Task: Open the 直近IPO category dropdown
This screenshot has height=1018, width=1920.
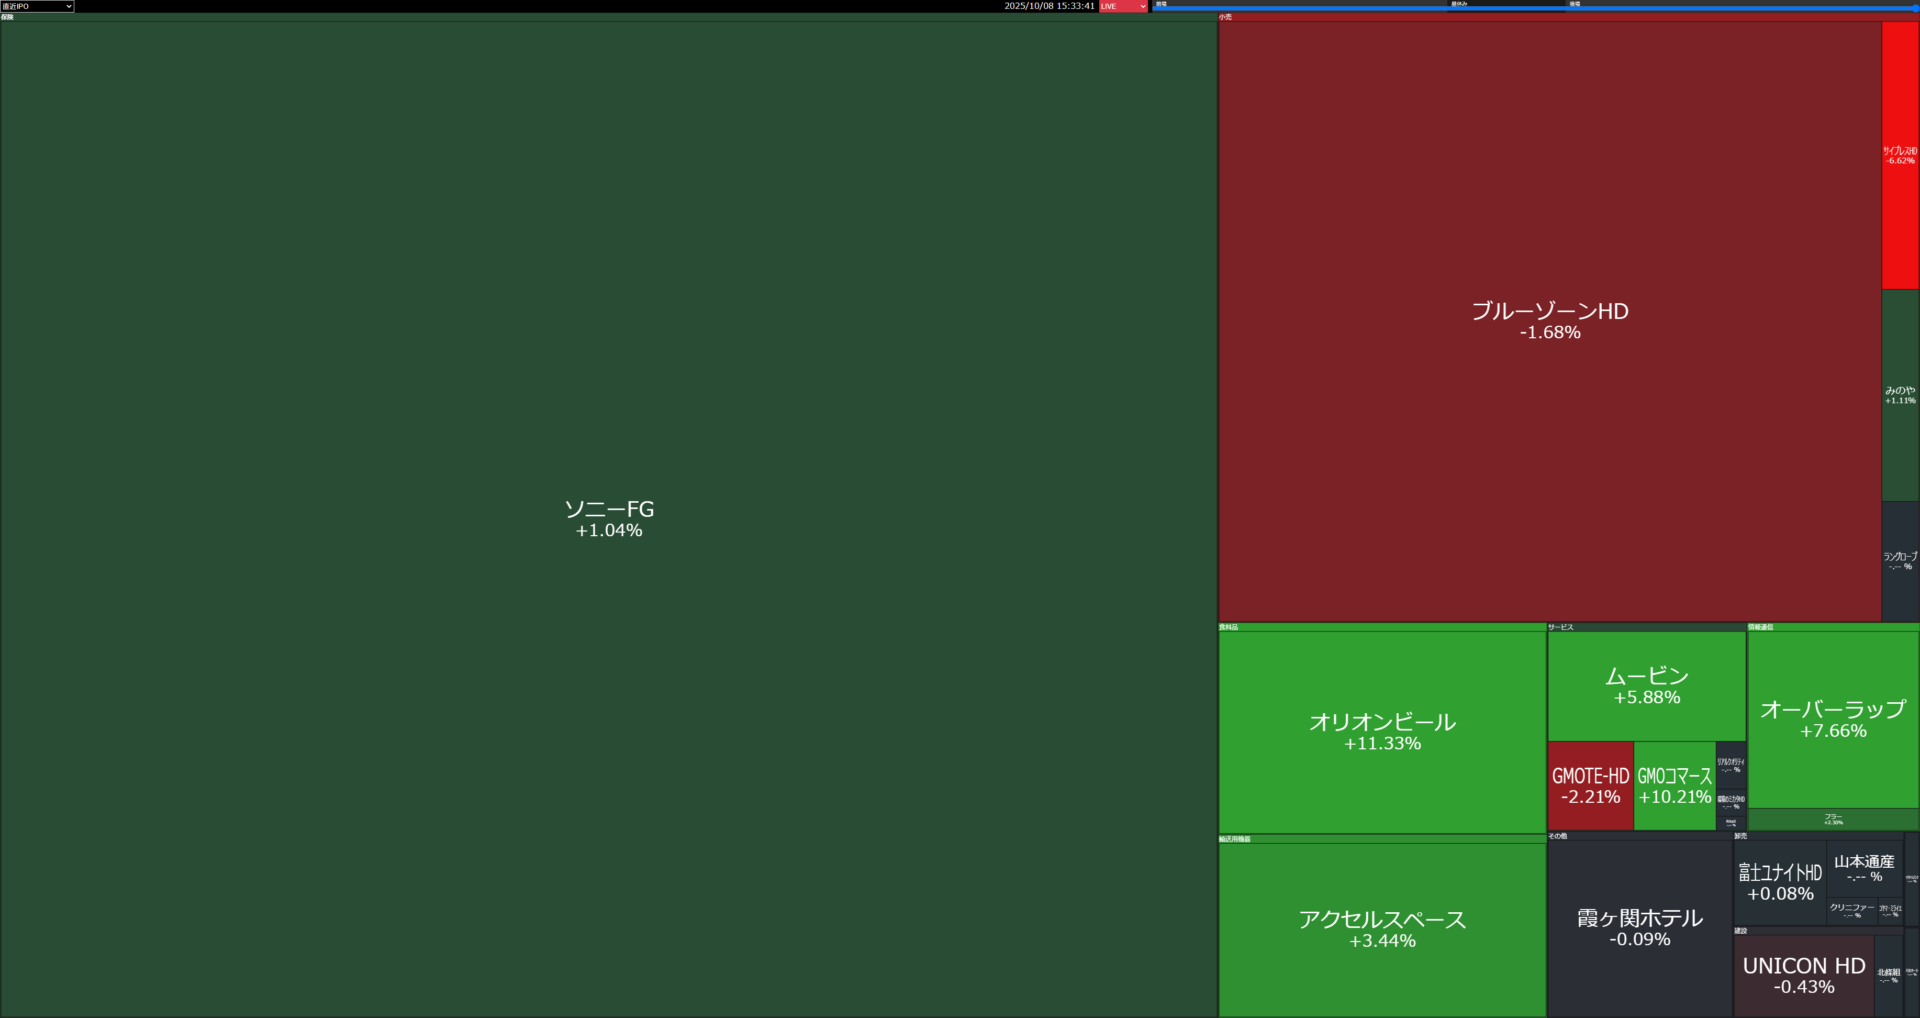Action: click(37, 6)
